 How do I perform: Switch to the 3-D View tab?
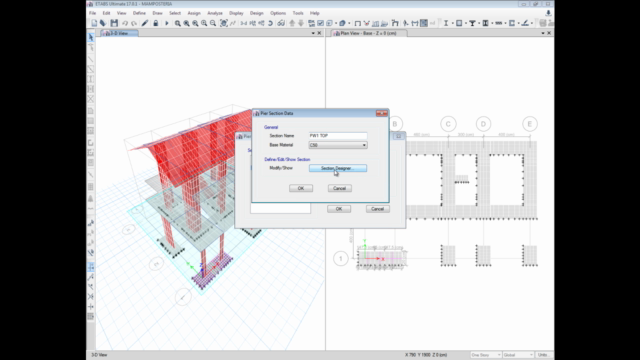(x=119, y=33)
